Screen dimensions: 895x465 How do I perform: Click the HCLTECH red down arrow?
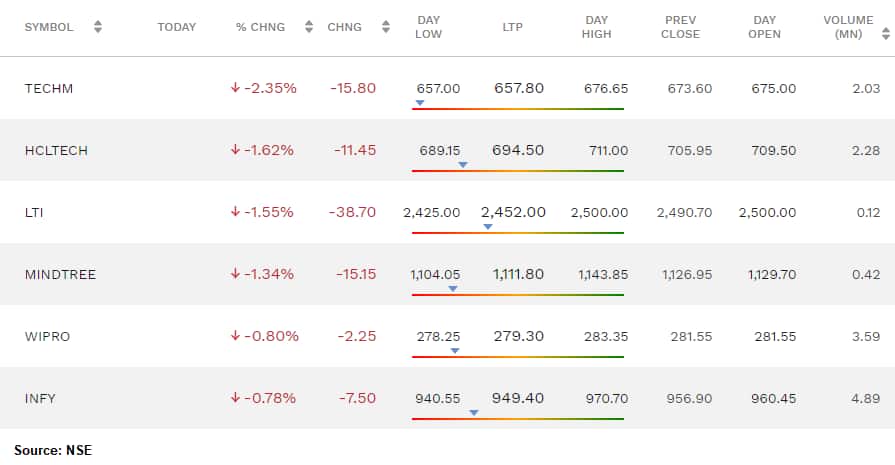tap(235, 150)
